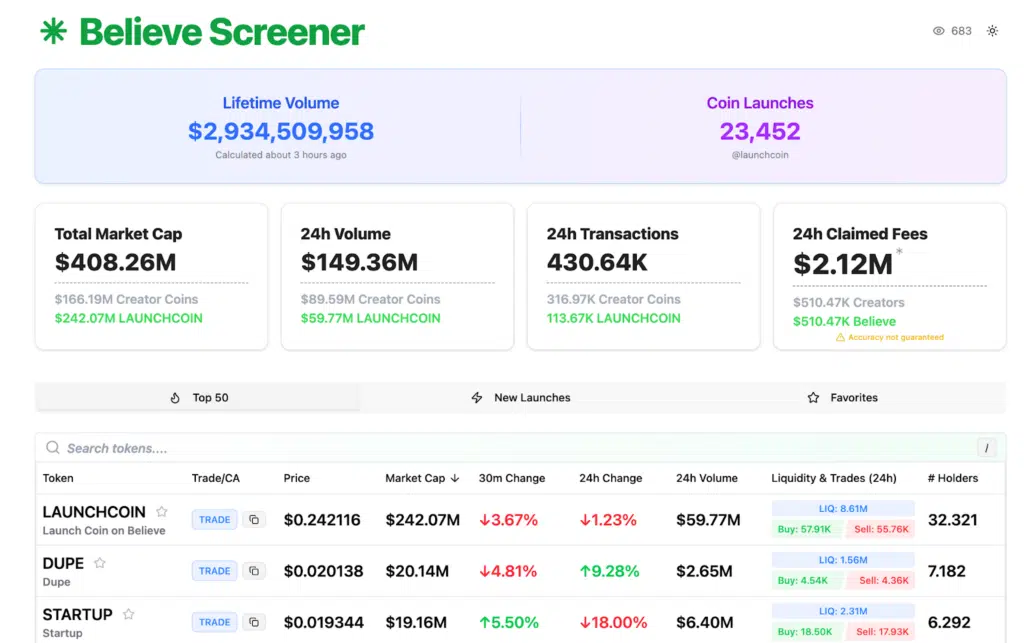Click LAUNCHCOIN price $0.242116
Screen dimensions: 1024x643
[322, 520]
